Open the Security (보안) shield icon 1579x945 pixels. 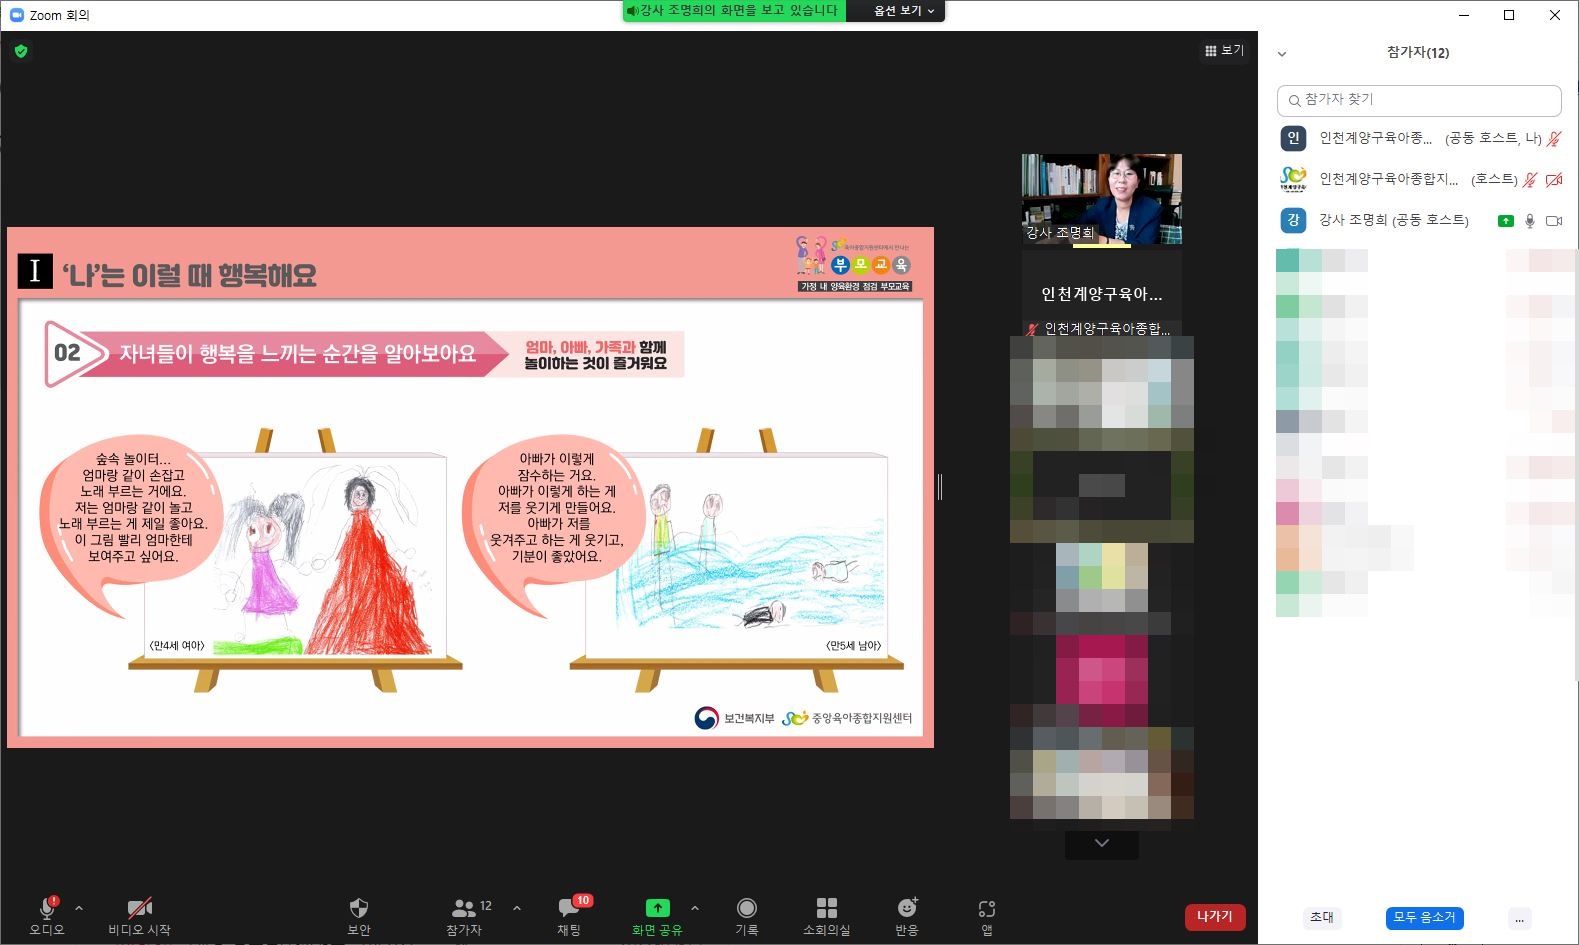coord(358,908)
